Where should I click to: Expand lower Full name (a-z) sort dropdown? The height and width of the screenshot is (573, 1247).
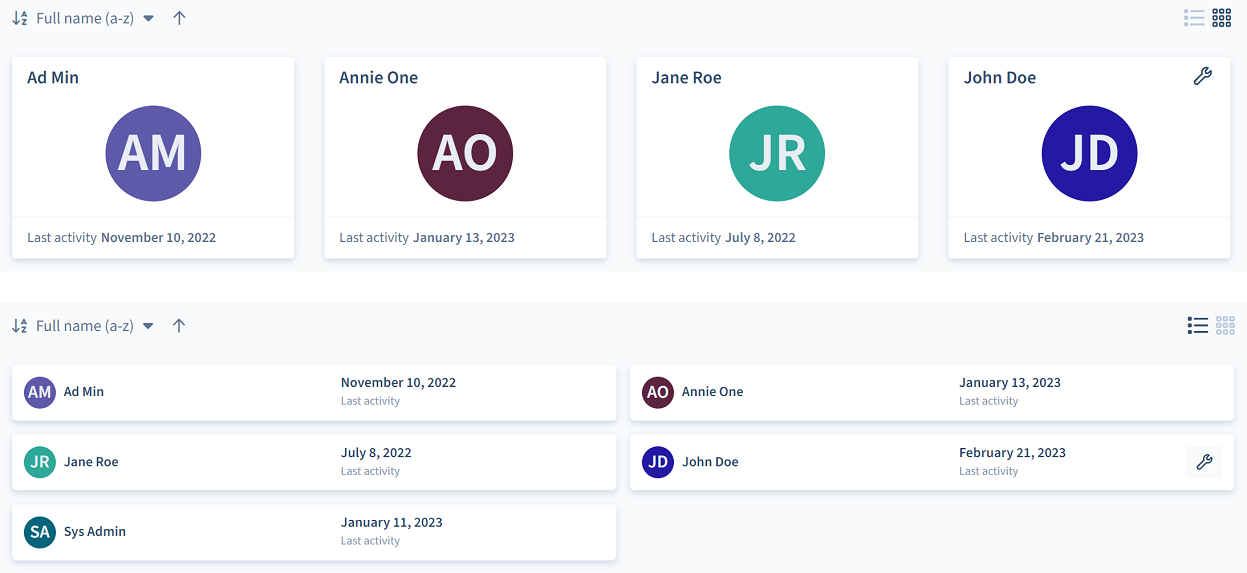click(95, 326)
